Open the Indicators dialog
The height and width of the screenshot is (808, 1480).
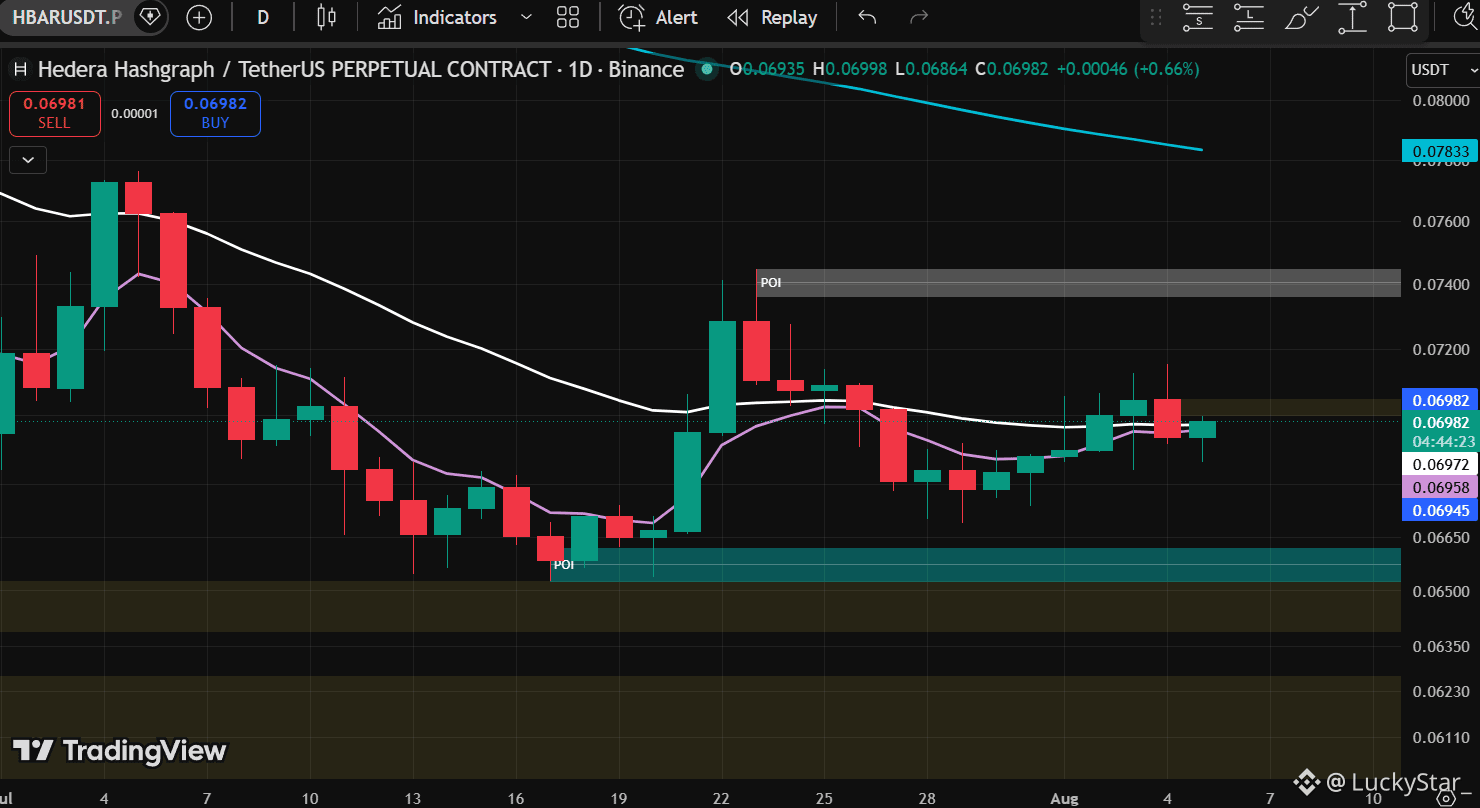click(x=437, y=17)
